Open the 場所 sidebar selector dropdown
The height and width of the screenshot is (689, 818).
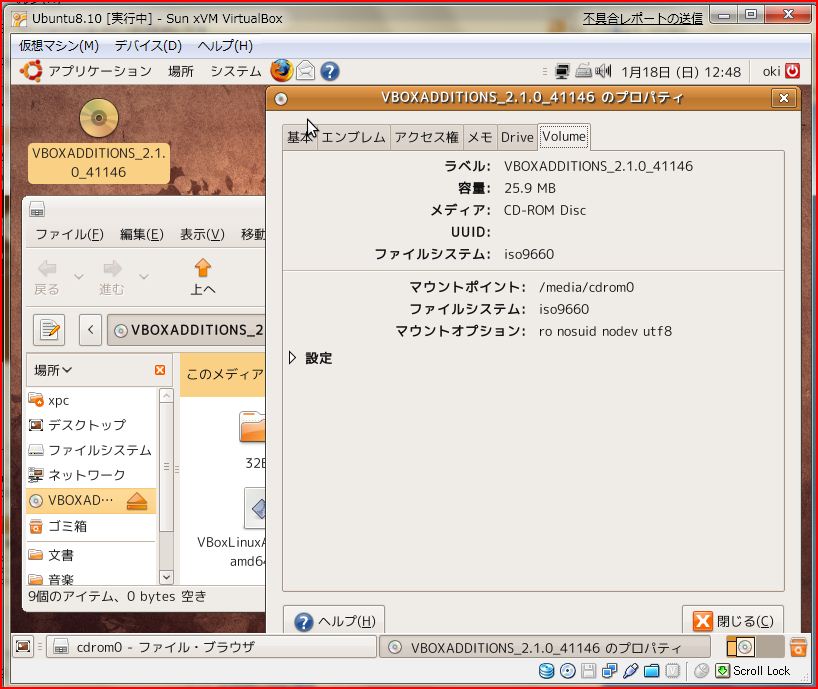click(x=53, y=370)
